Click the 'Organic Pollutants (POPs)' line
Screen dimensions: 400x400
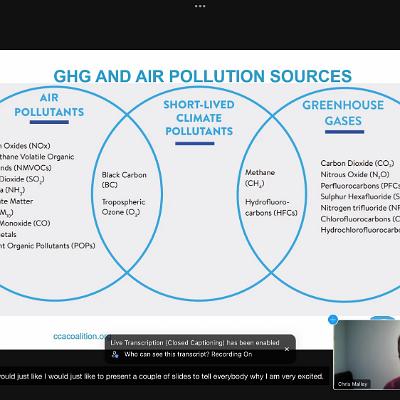pyautogui.click(x=48, y=246)
